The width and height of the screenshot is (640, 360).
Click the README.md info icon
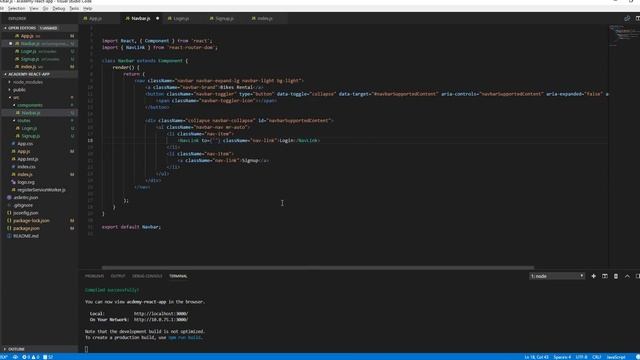coord(9,236)
